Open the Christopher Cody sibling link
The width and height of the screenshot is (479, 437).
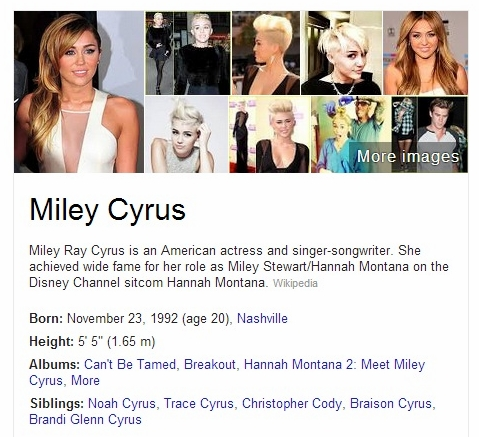[x=292, y=403]
